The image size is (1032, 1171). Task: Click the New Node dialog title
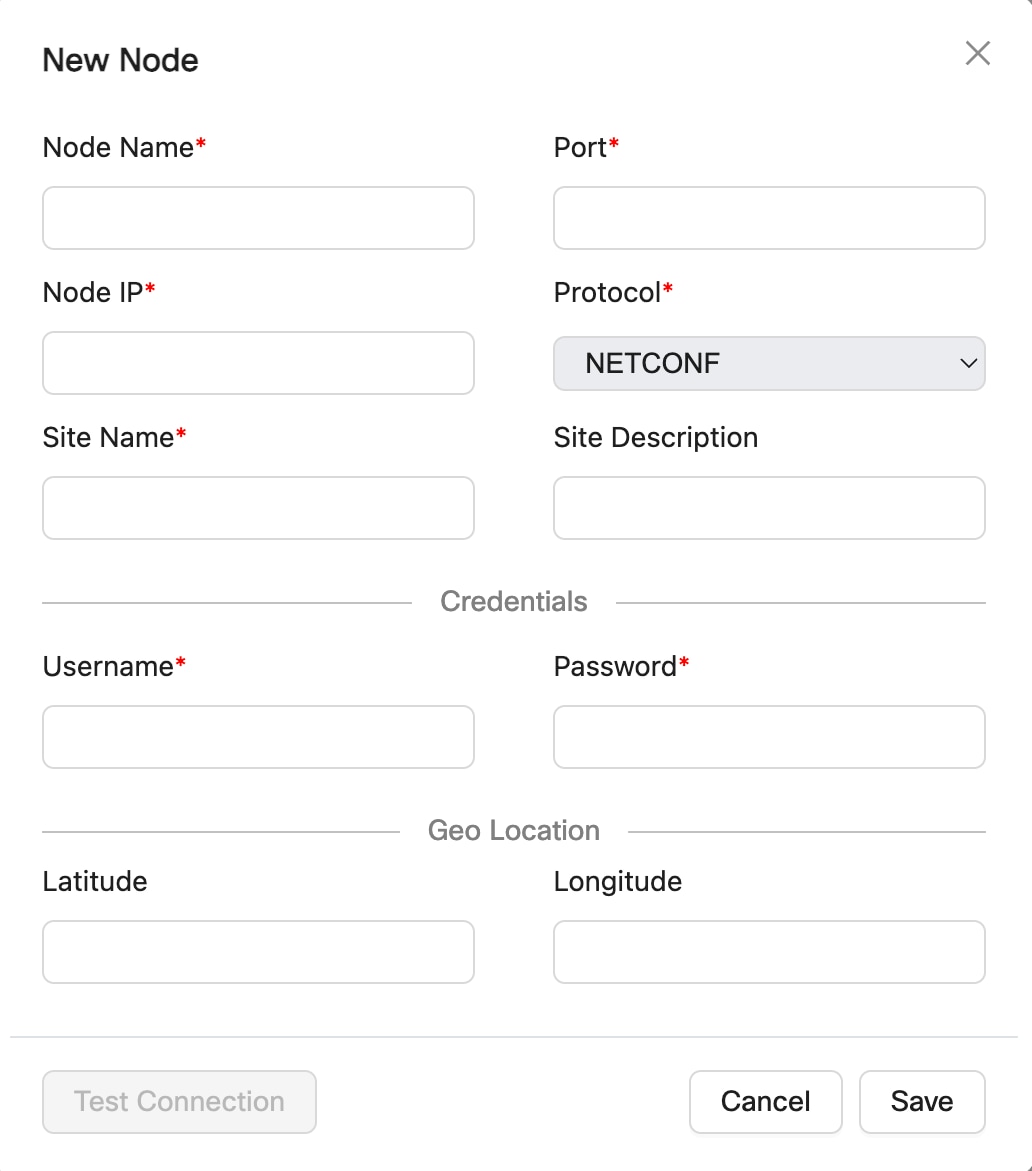pos(120,61)
